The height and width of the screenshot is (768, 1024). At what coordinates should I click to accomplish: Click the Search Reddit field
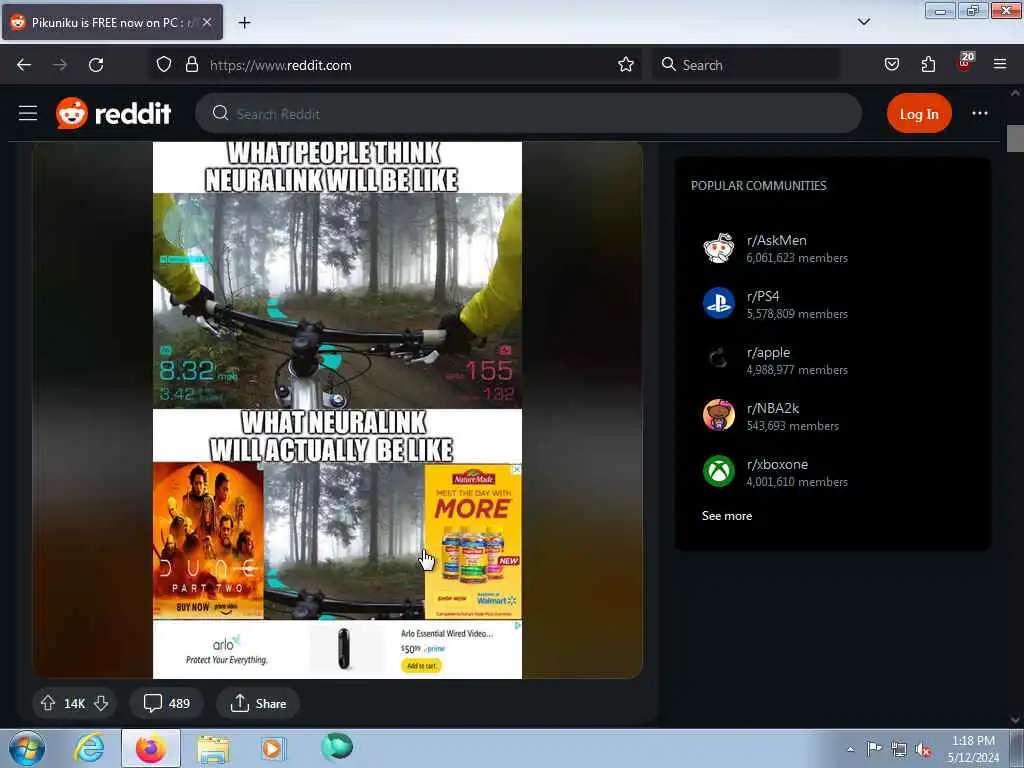pyautogui.click(x=528, y=114)
